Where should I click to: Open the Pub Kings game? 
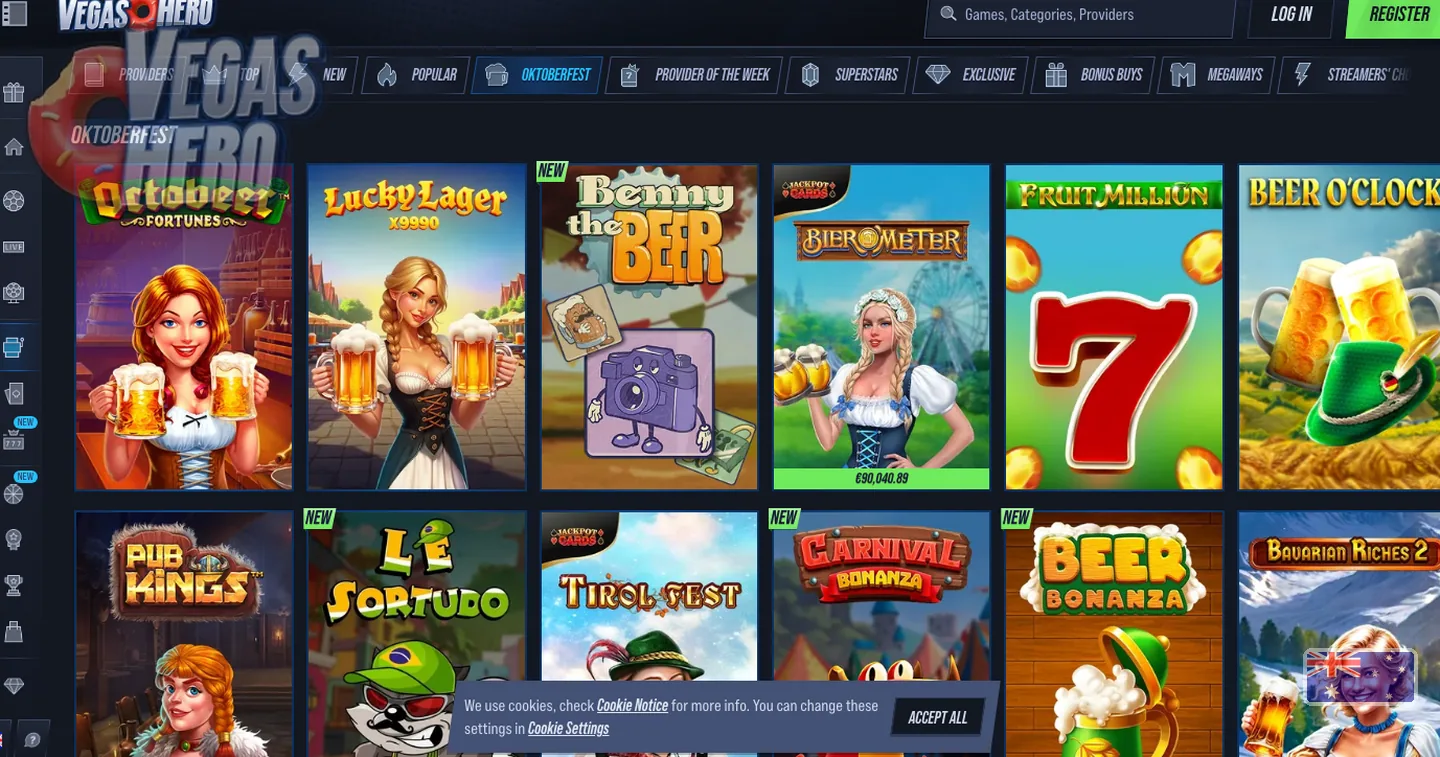(x=184, y=634)
